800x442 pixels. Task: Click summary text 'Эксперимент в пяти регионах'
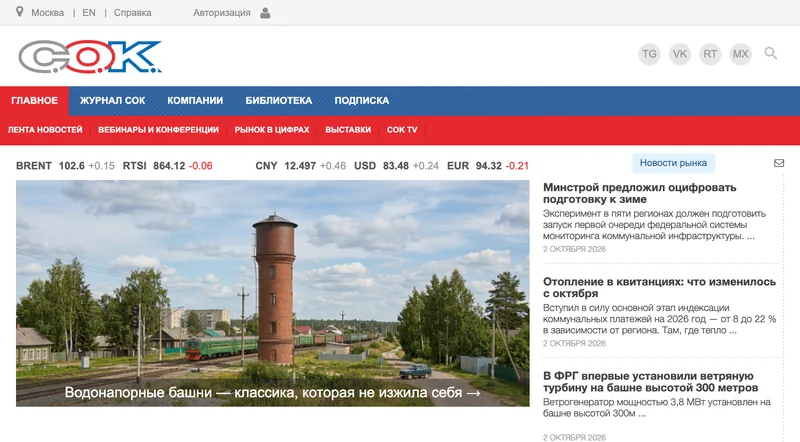click(655, 225)
